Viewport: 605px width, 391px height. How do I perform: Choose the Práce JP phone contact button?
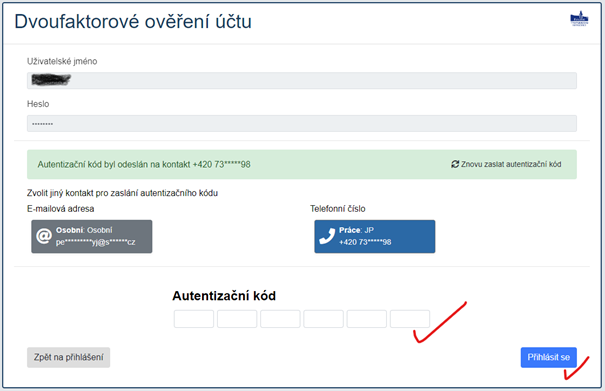pyautogui.click(x=375, y=236)
